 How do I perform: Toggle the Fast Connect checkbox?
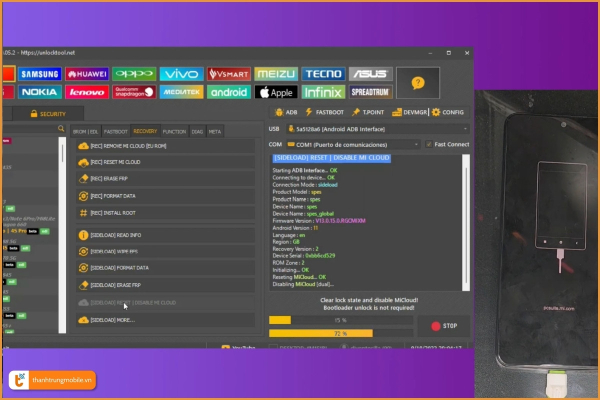[x=429, y=144]
